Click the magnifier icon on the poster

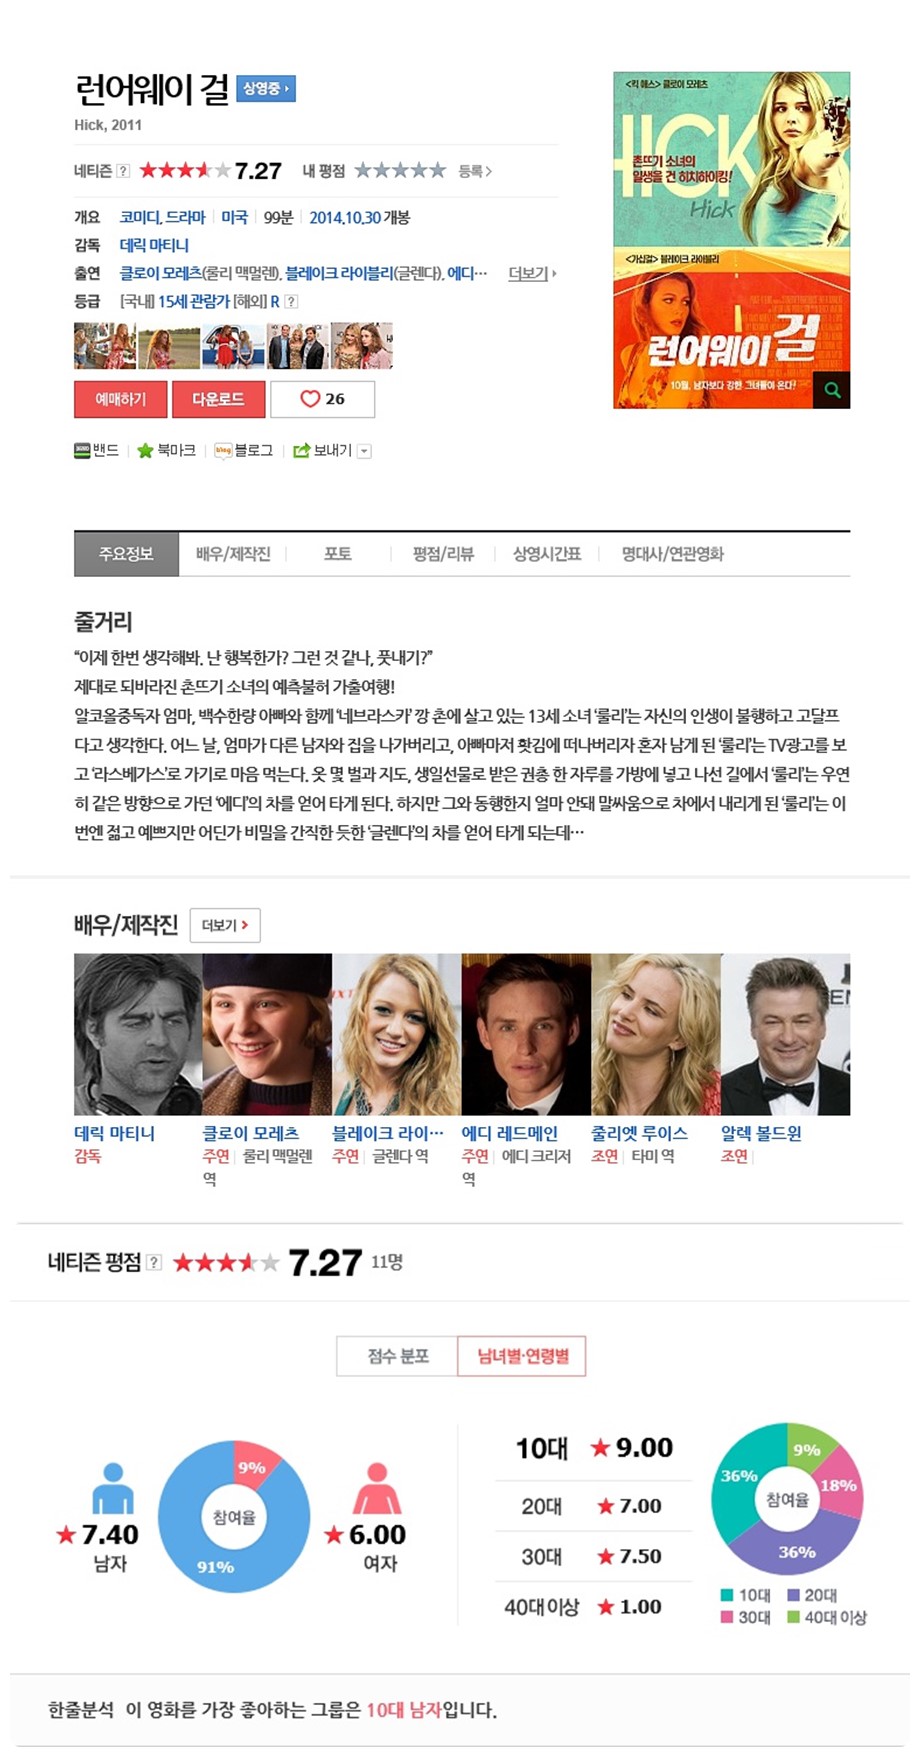coord(832,390)
